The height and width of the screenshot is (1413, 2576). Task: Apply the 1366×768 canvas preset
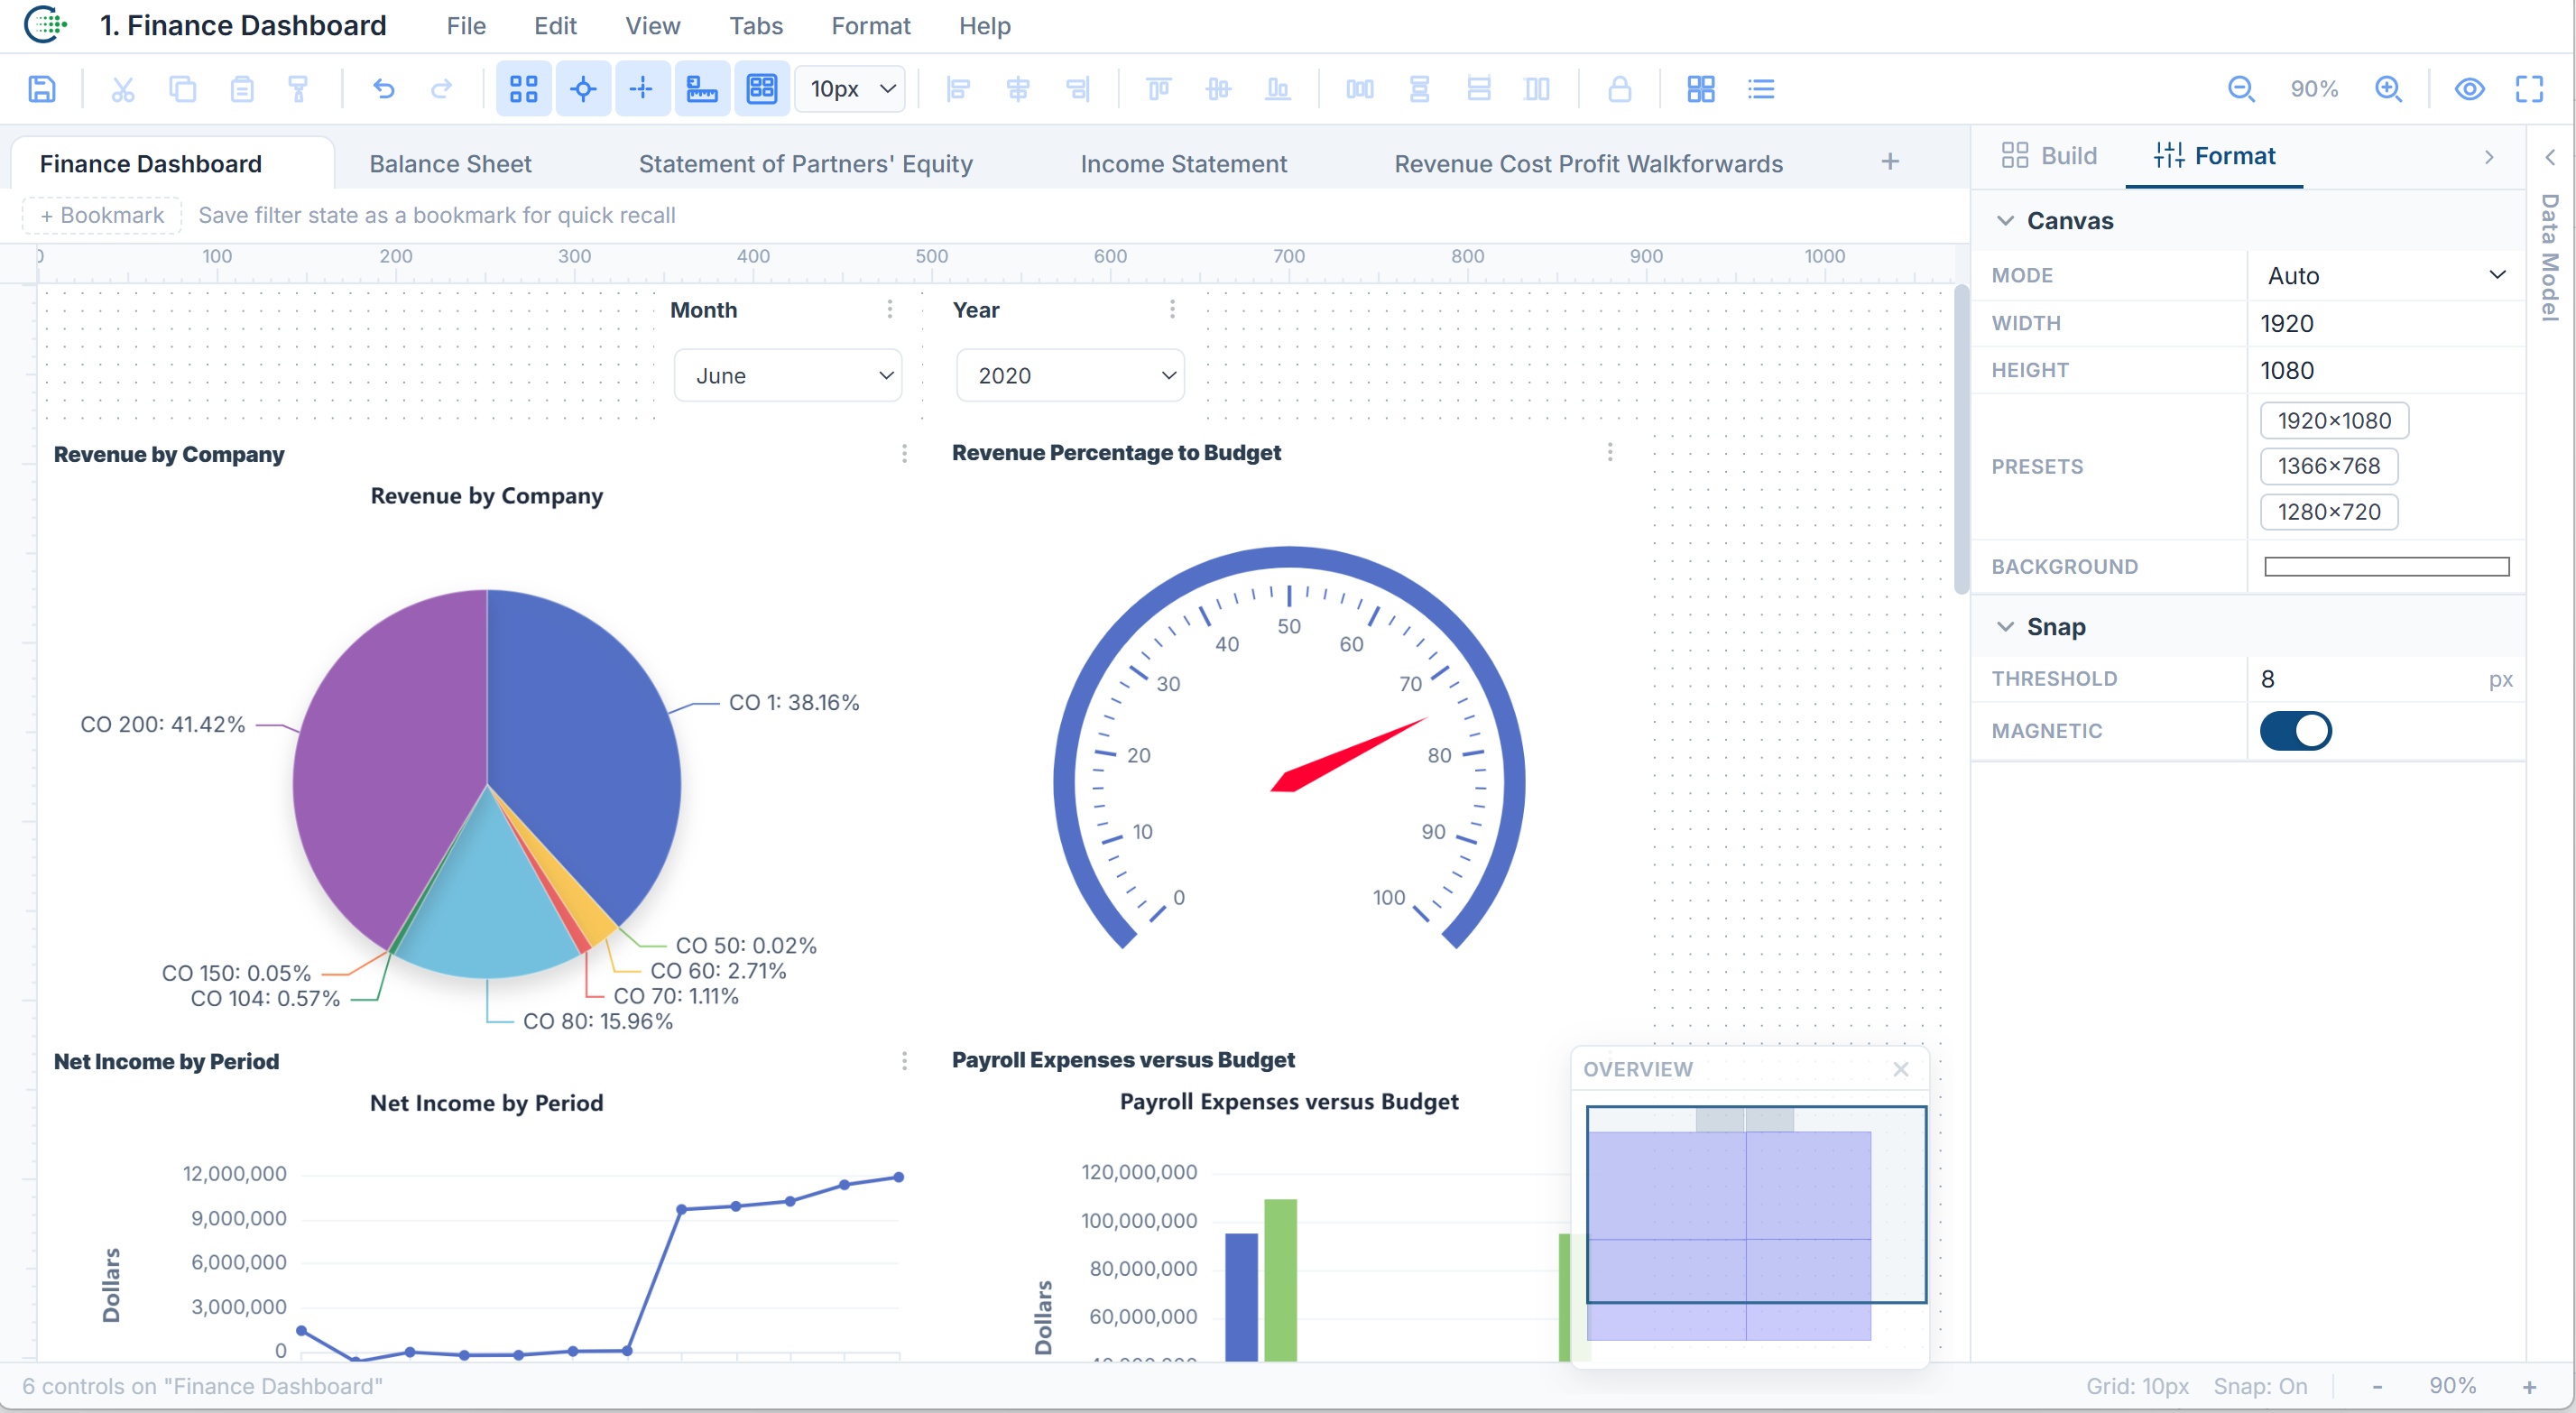click(2329, 465)
